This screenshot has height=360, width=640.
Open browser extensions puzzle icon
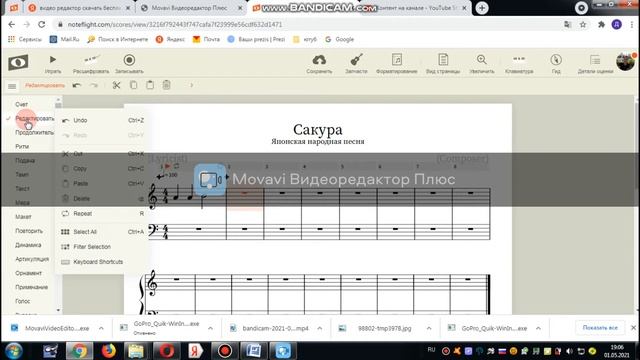click(601, 24)
